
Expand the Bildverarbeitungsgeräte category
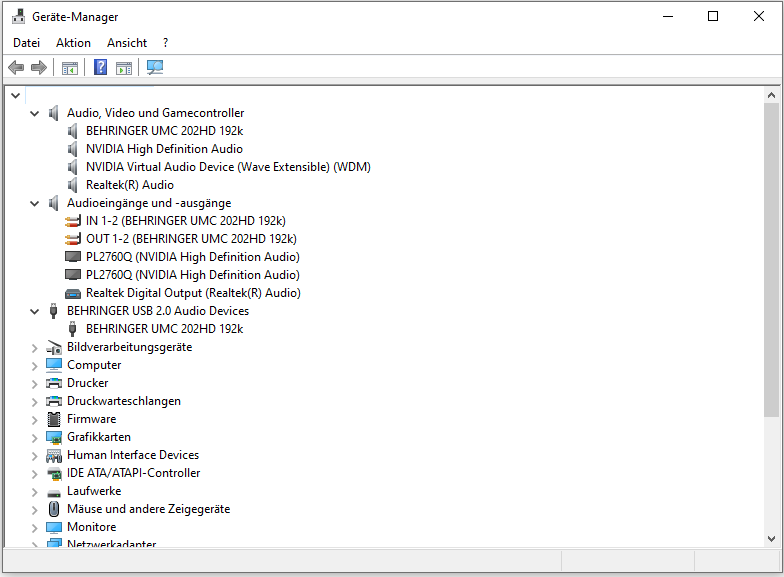coord(34,348)
